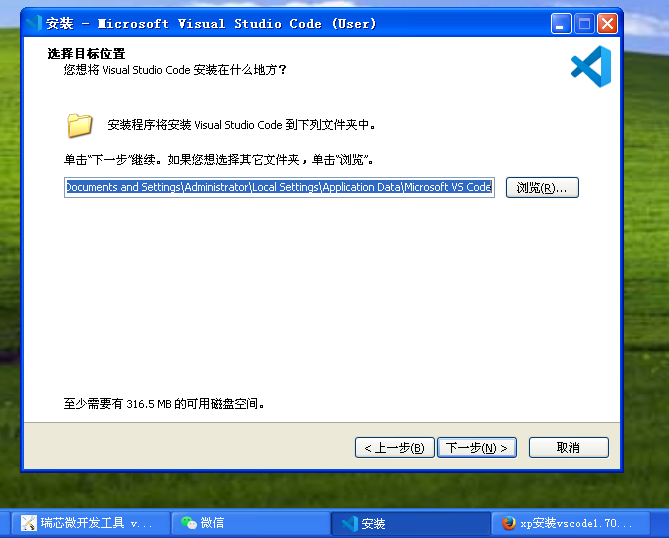The image size is (669, 538).
Task: Click the Browse (浏览) button
Action: coord(542,188)
